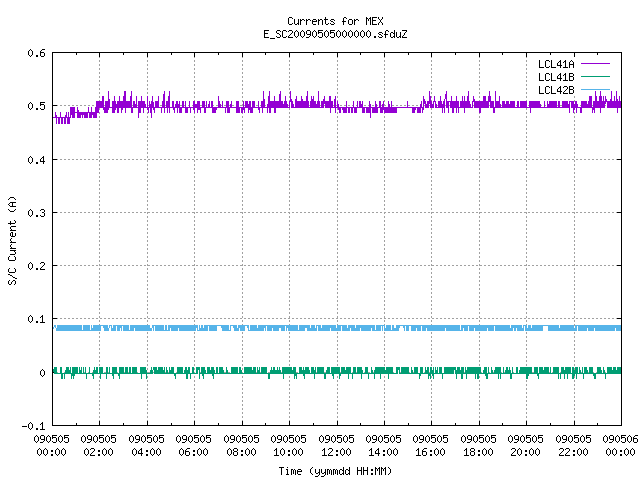
Task: Click the green LCL41B legend line sample
Action: click(595, 76)
